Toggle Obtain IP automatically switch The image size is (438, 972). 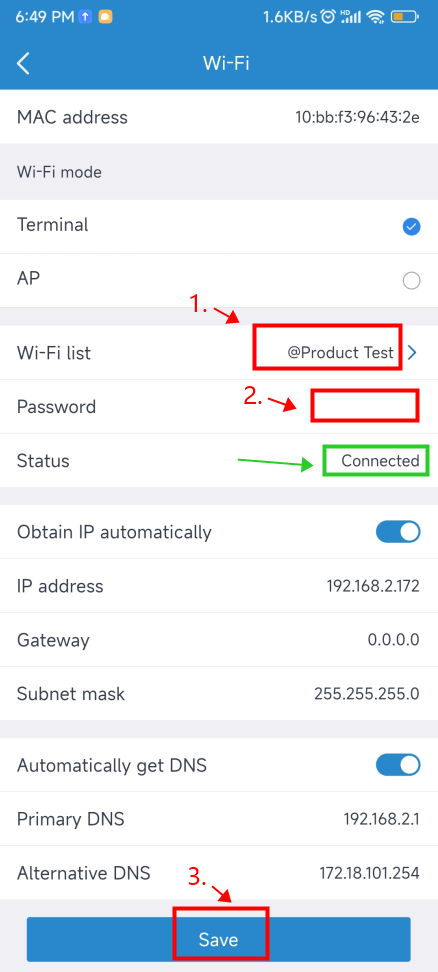(x=398, y=532)
